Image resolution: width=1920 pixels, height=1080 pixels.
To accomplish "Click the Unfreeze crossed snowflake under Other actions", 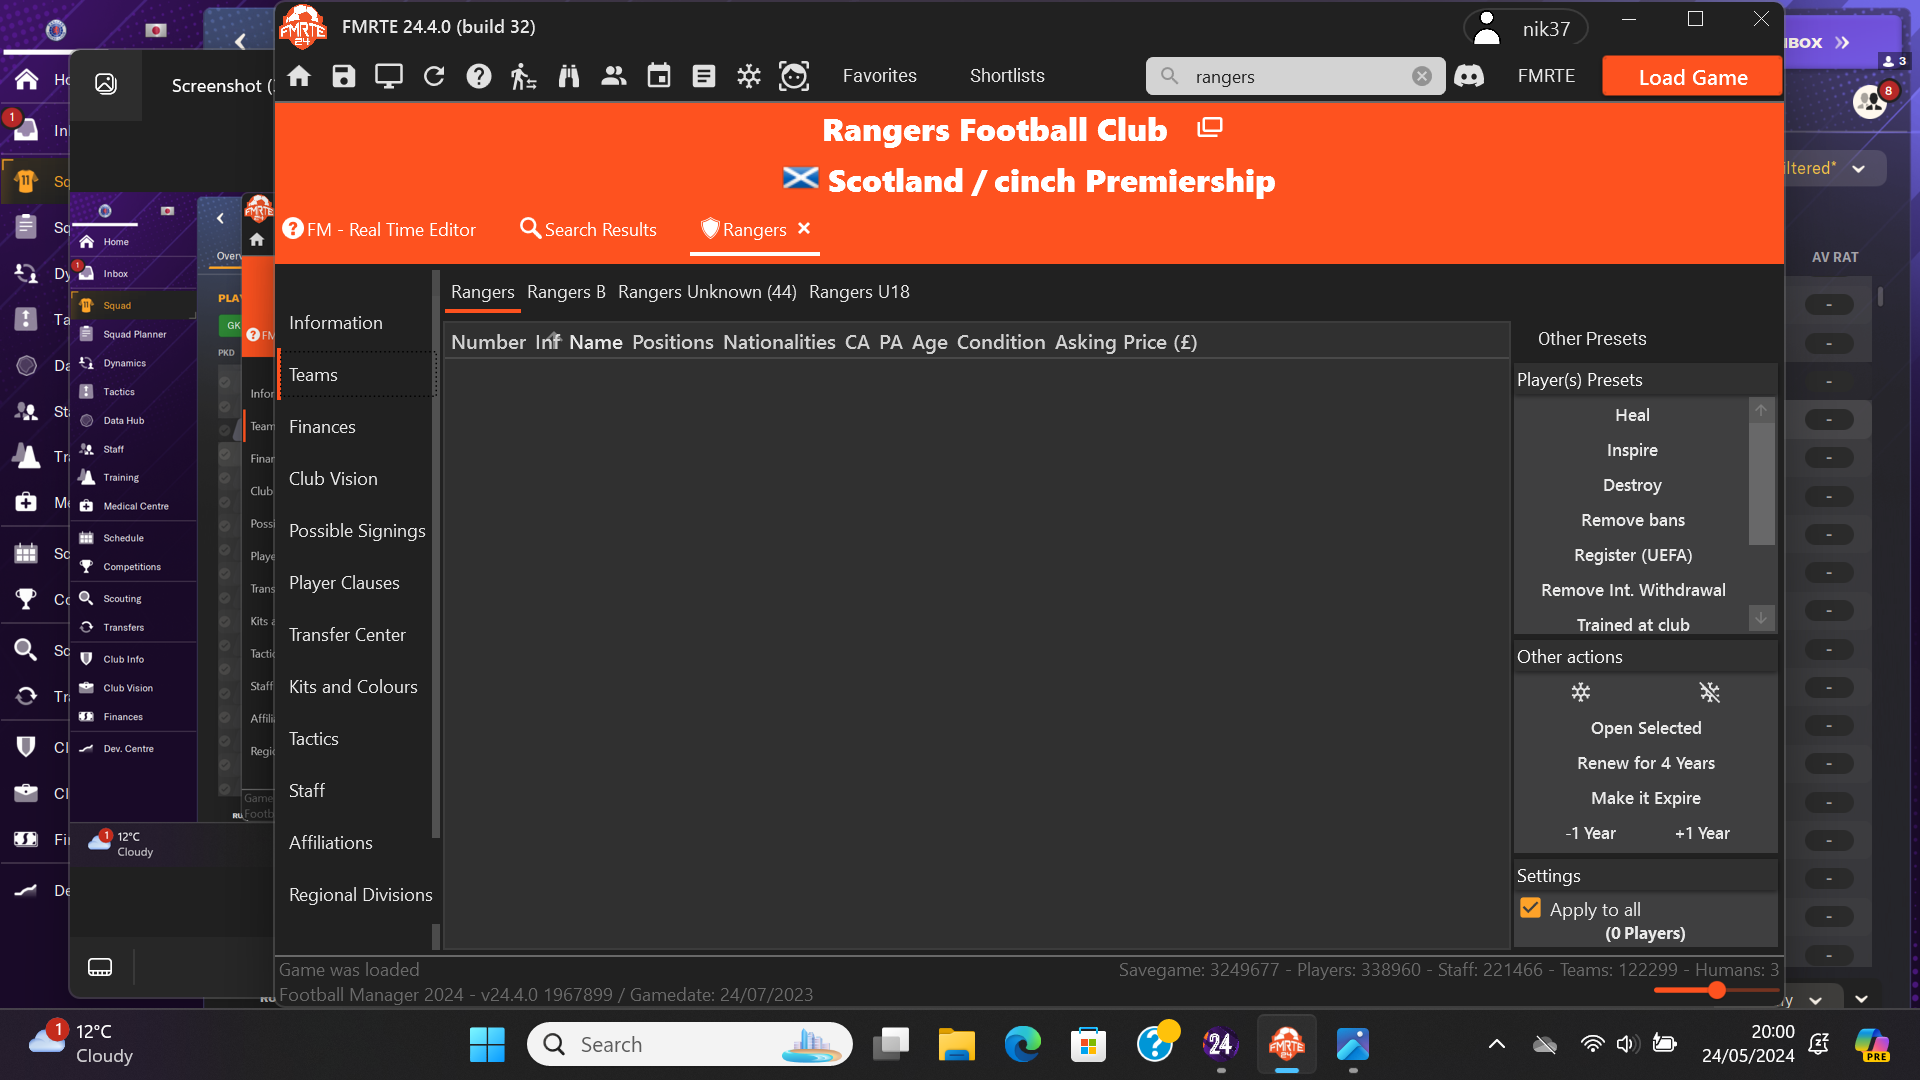I will pyautogui.click(x=1710, y=692).
